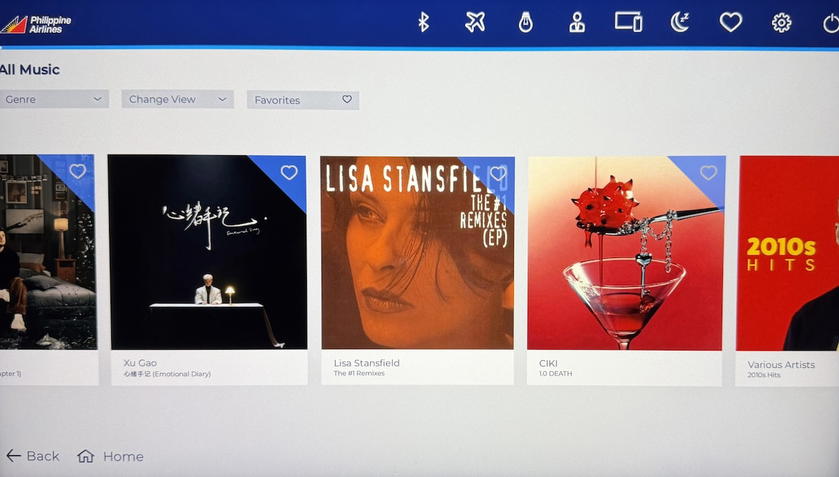
Task: Favorite the CIKI 1.0 DEATH album heart
Action: (708, 172)
